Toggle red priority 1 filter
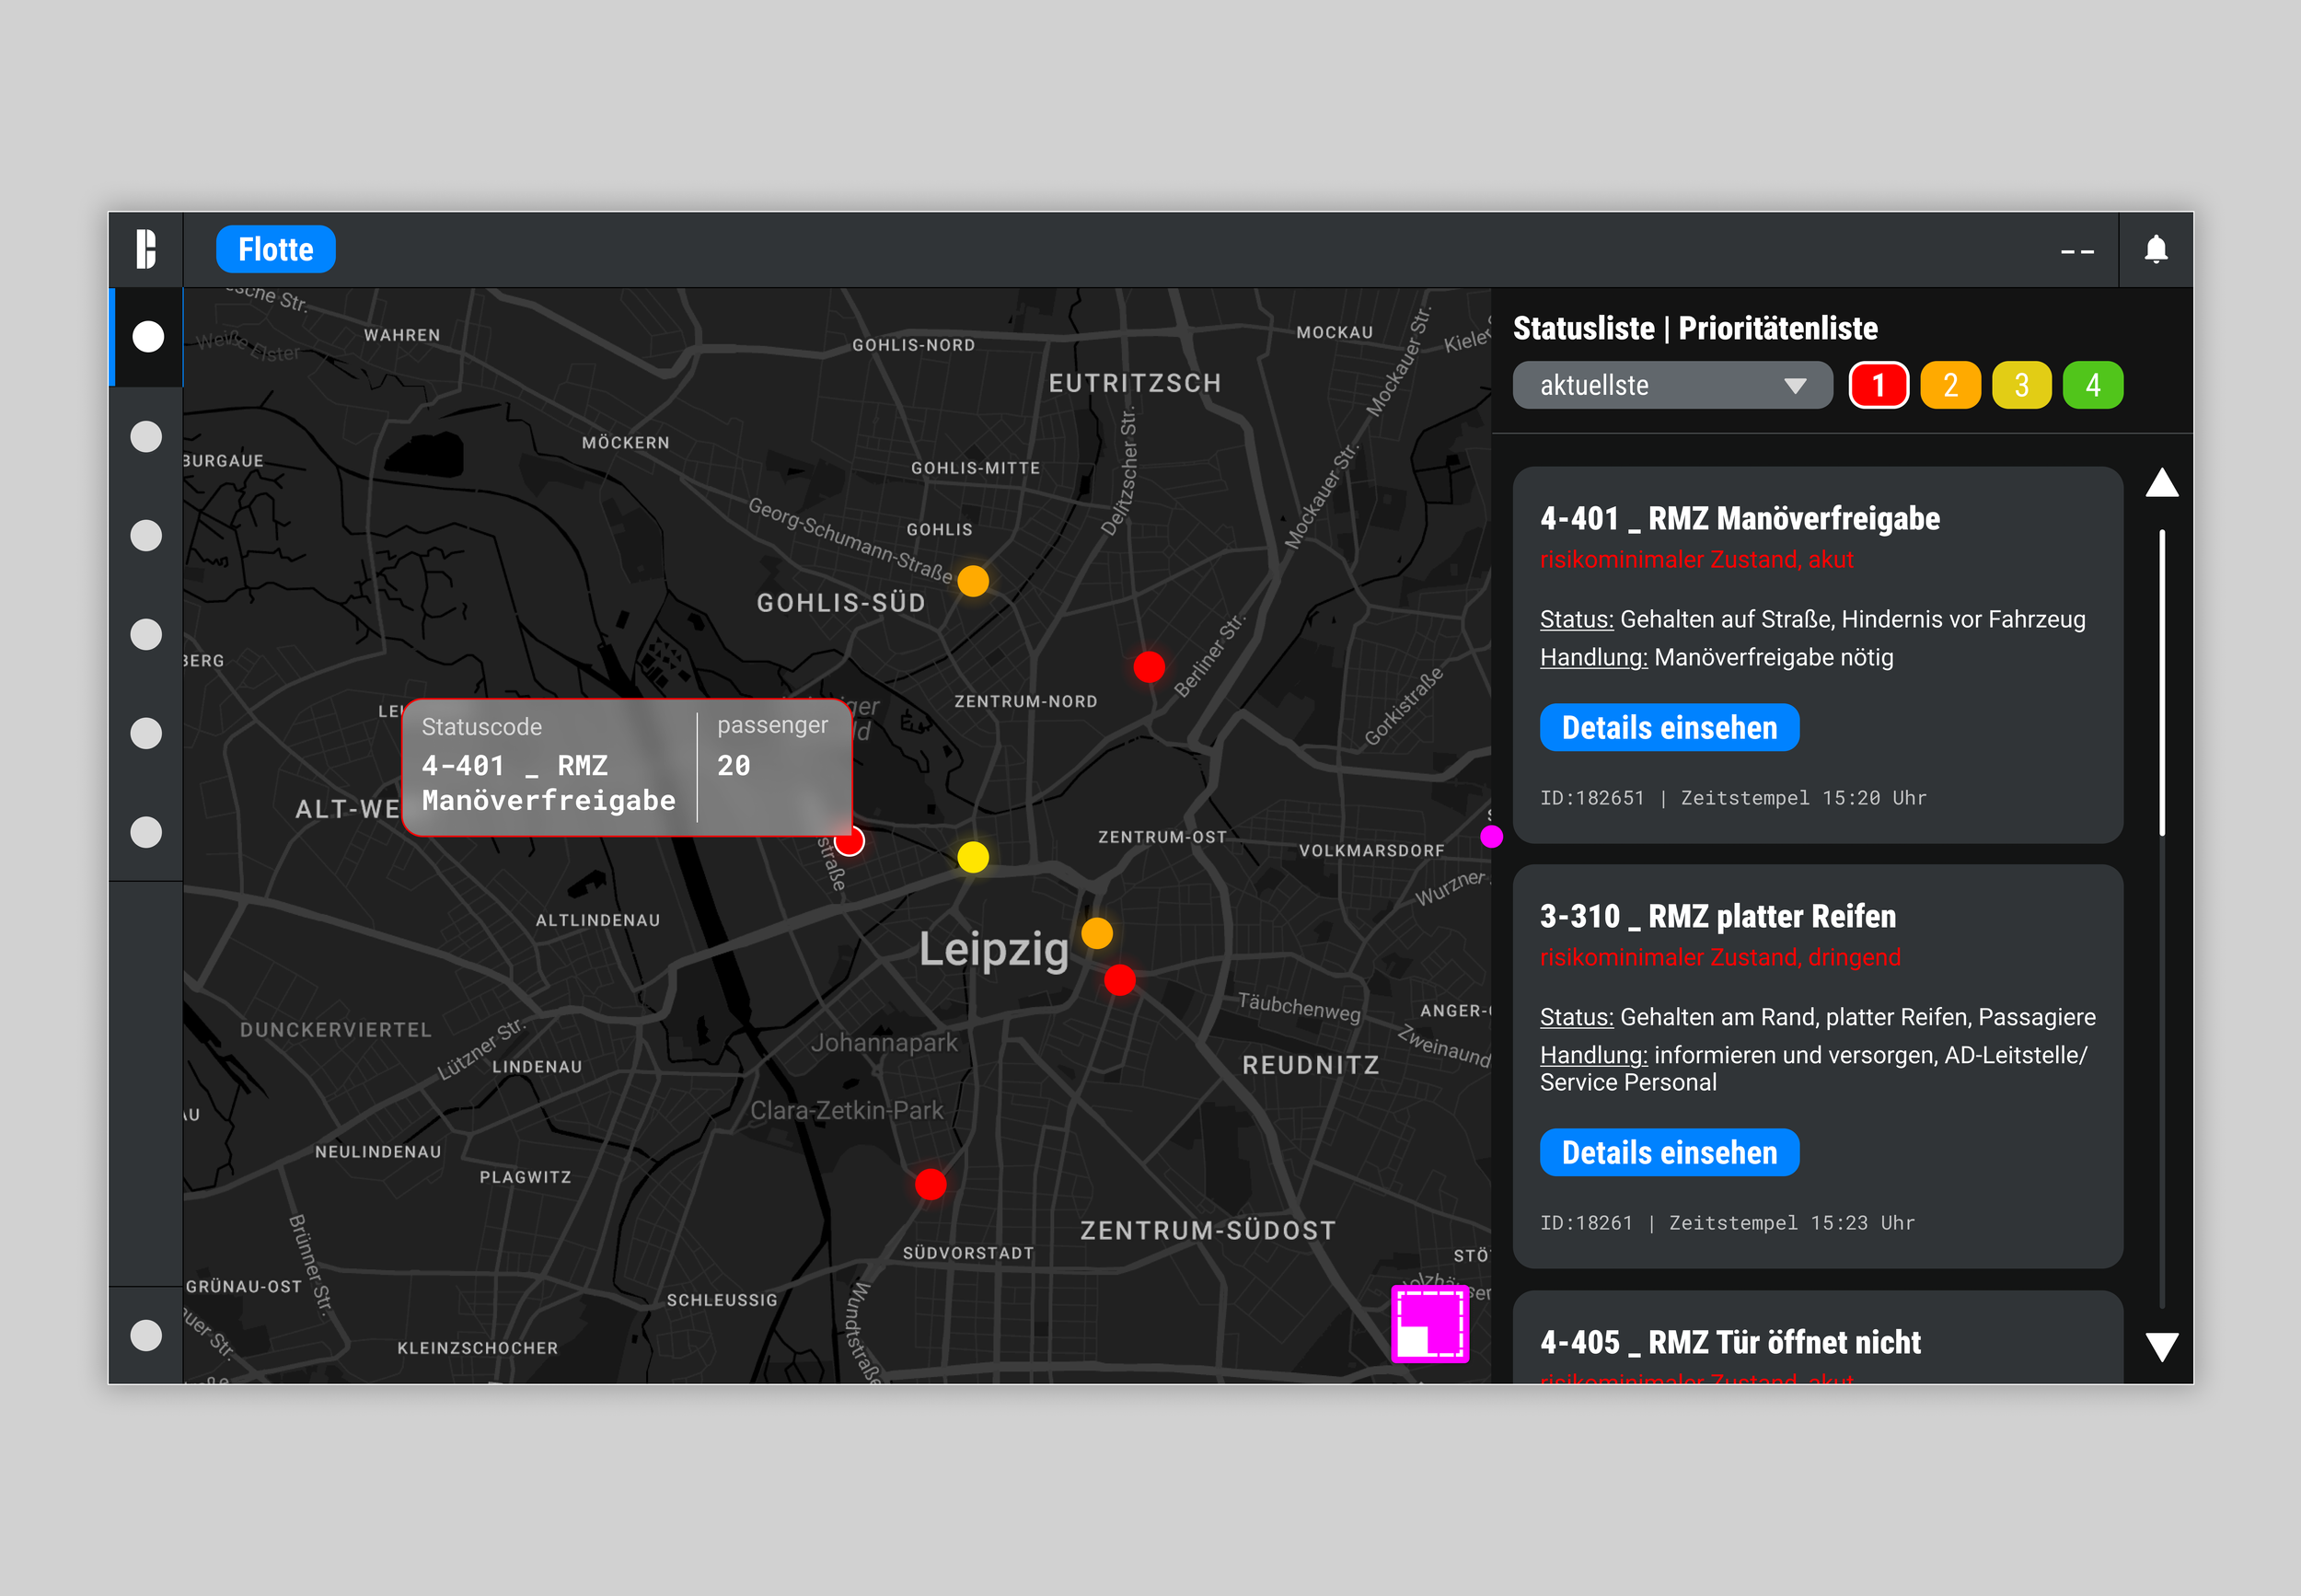Image resolution: width=2301 pixels, height=1596 pixels. 1878,385
